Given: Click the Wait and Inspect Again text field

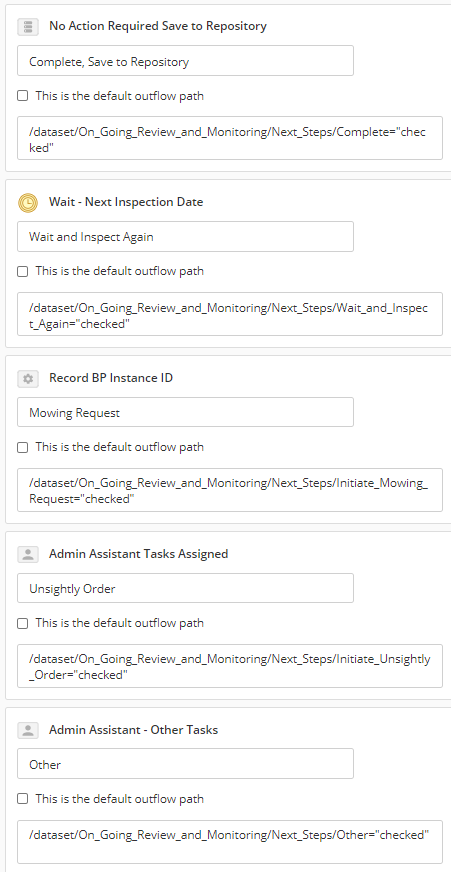Looking at the screenshot, I should (185, 236).
